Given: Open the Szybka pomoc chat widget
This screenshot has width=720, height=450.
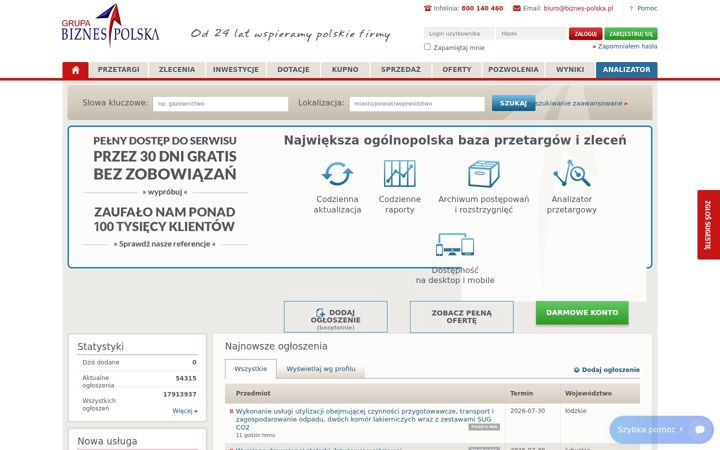Looking at the screenshot, I should tap(661, 430).
